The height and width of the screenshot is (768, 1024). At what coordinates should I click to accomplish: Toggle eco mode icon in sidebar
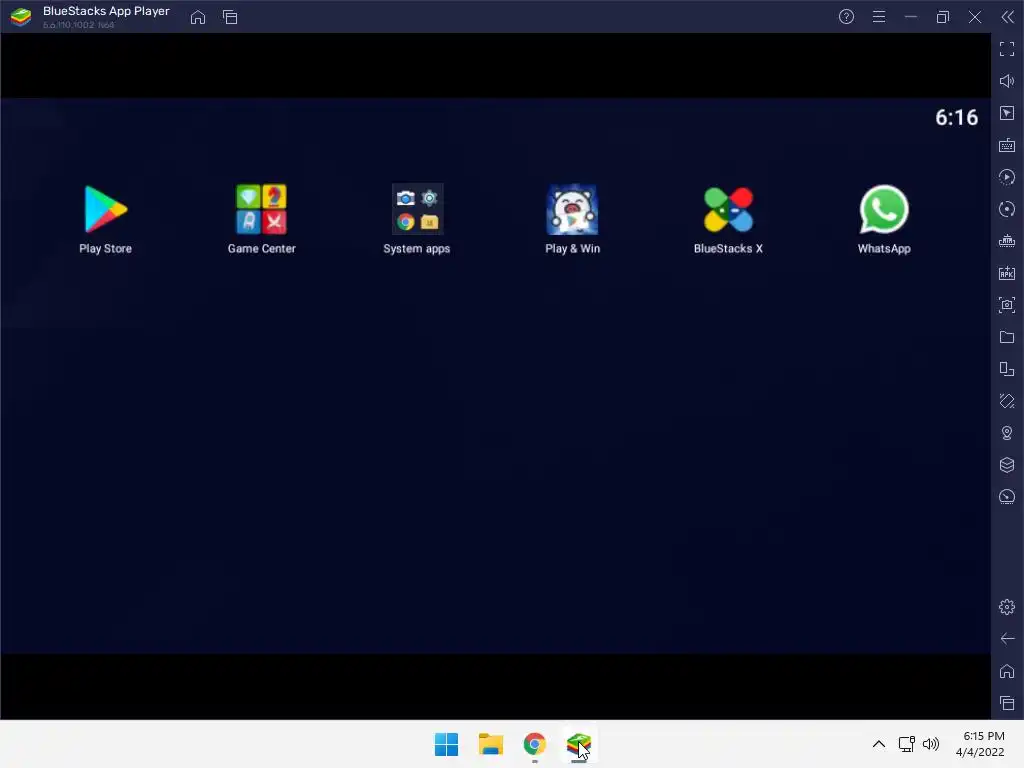click(1007, 497)
